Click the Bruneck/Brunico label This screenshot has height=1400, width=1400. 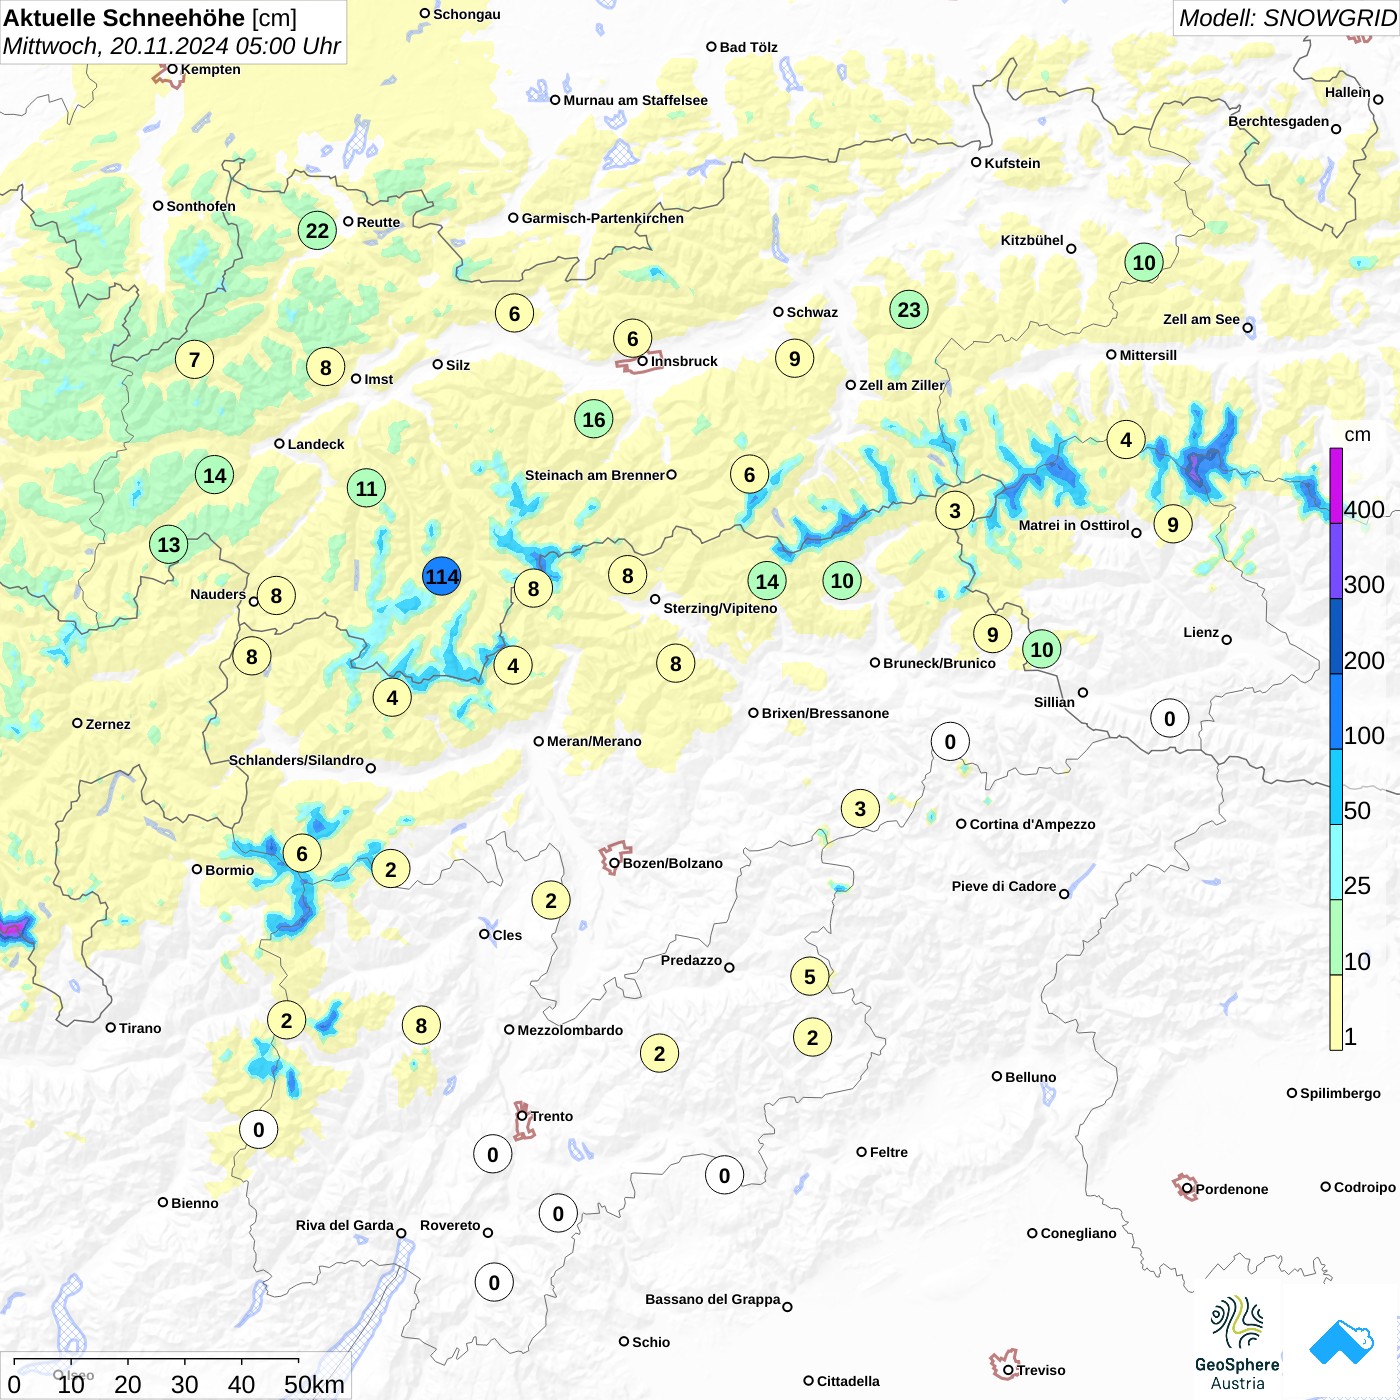939,663
